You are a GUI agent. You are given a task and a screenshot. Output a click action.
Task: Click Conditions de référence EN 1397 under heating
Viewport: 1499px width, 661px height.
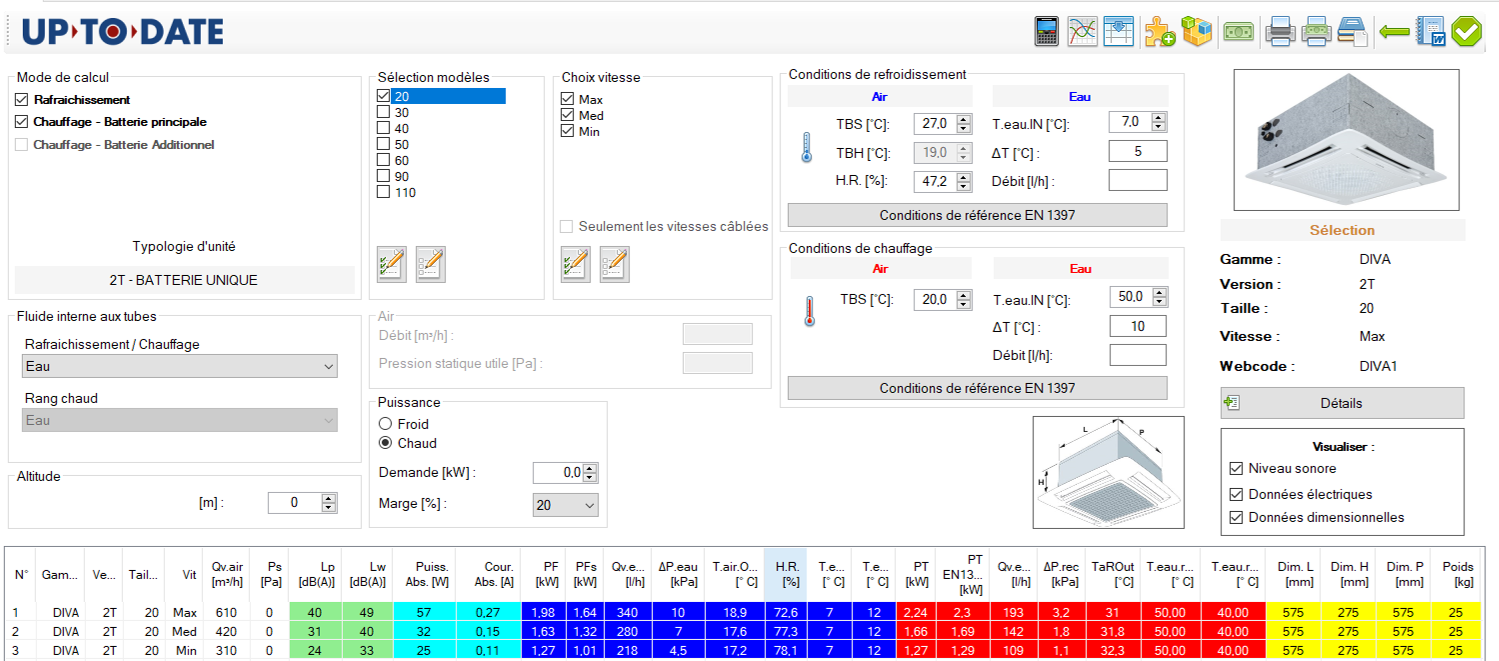(x=977, y=388)
